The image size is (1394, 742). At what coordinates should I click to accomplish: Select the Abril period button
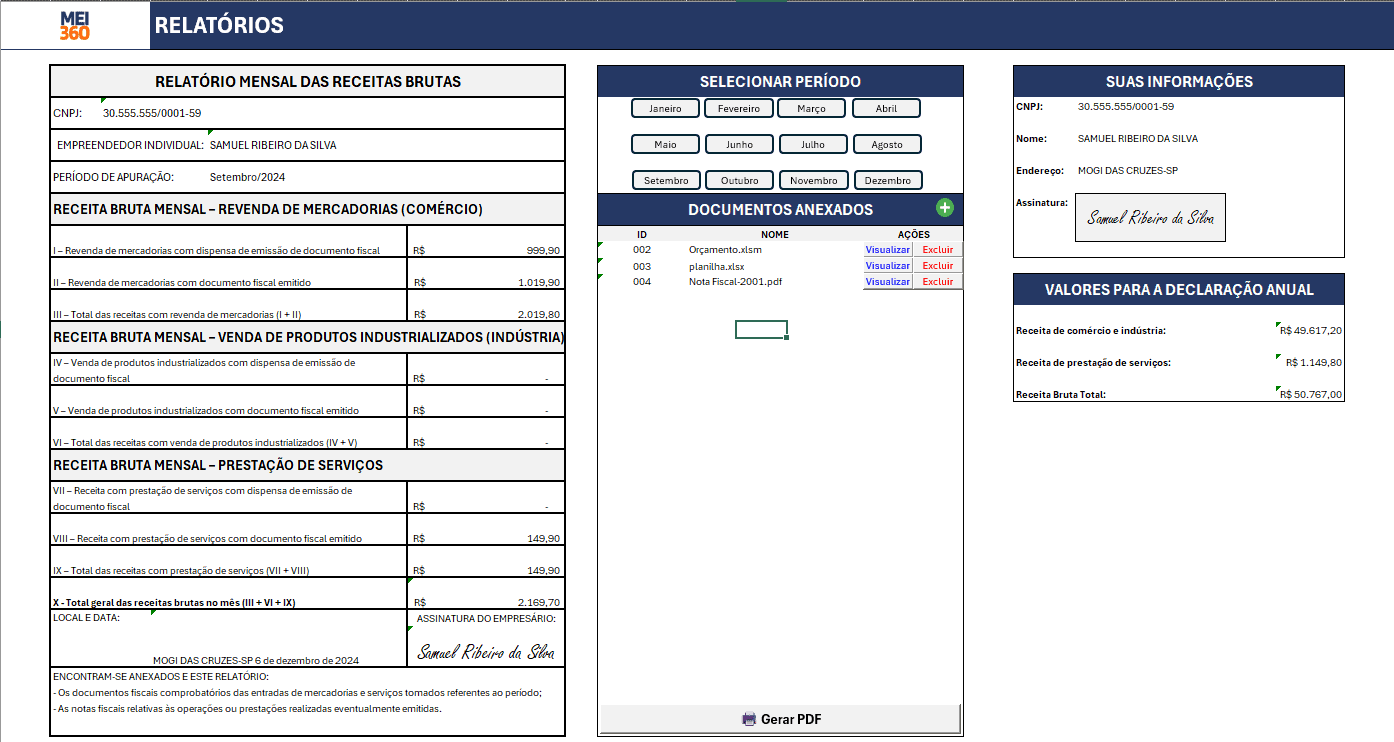886,108
